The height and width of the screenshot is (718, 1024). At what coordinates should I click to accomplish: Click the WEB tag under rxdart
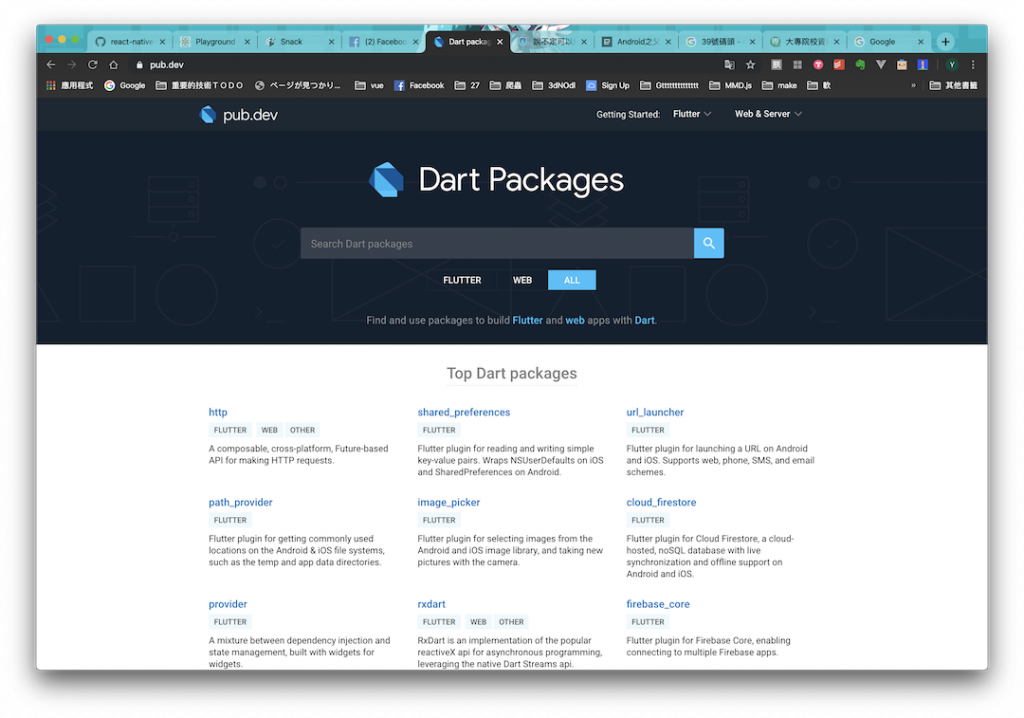coord(478,622)
